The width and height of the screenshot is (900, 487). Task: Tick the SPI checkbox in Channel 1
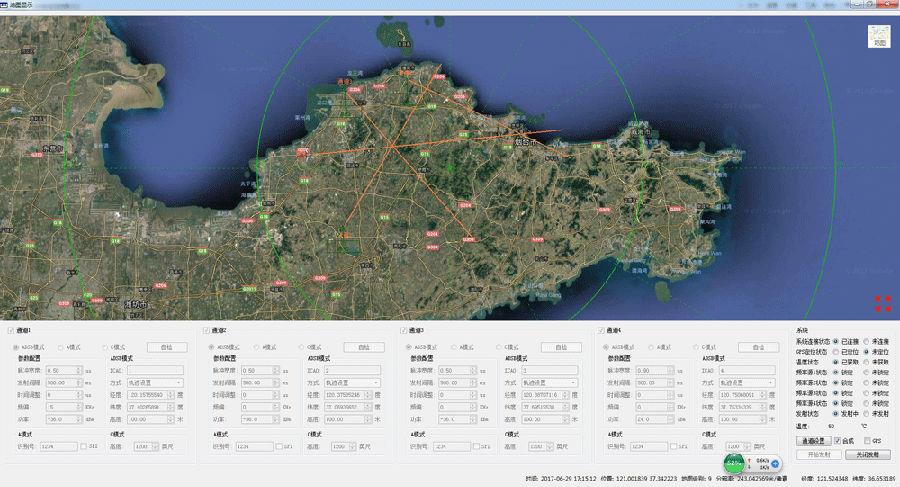tap(84, 446)
